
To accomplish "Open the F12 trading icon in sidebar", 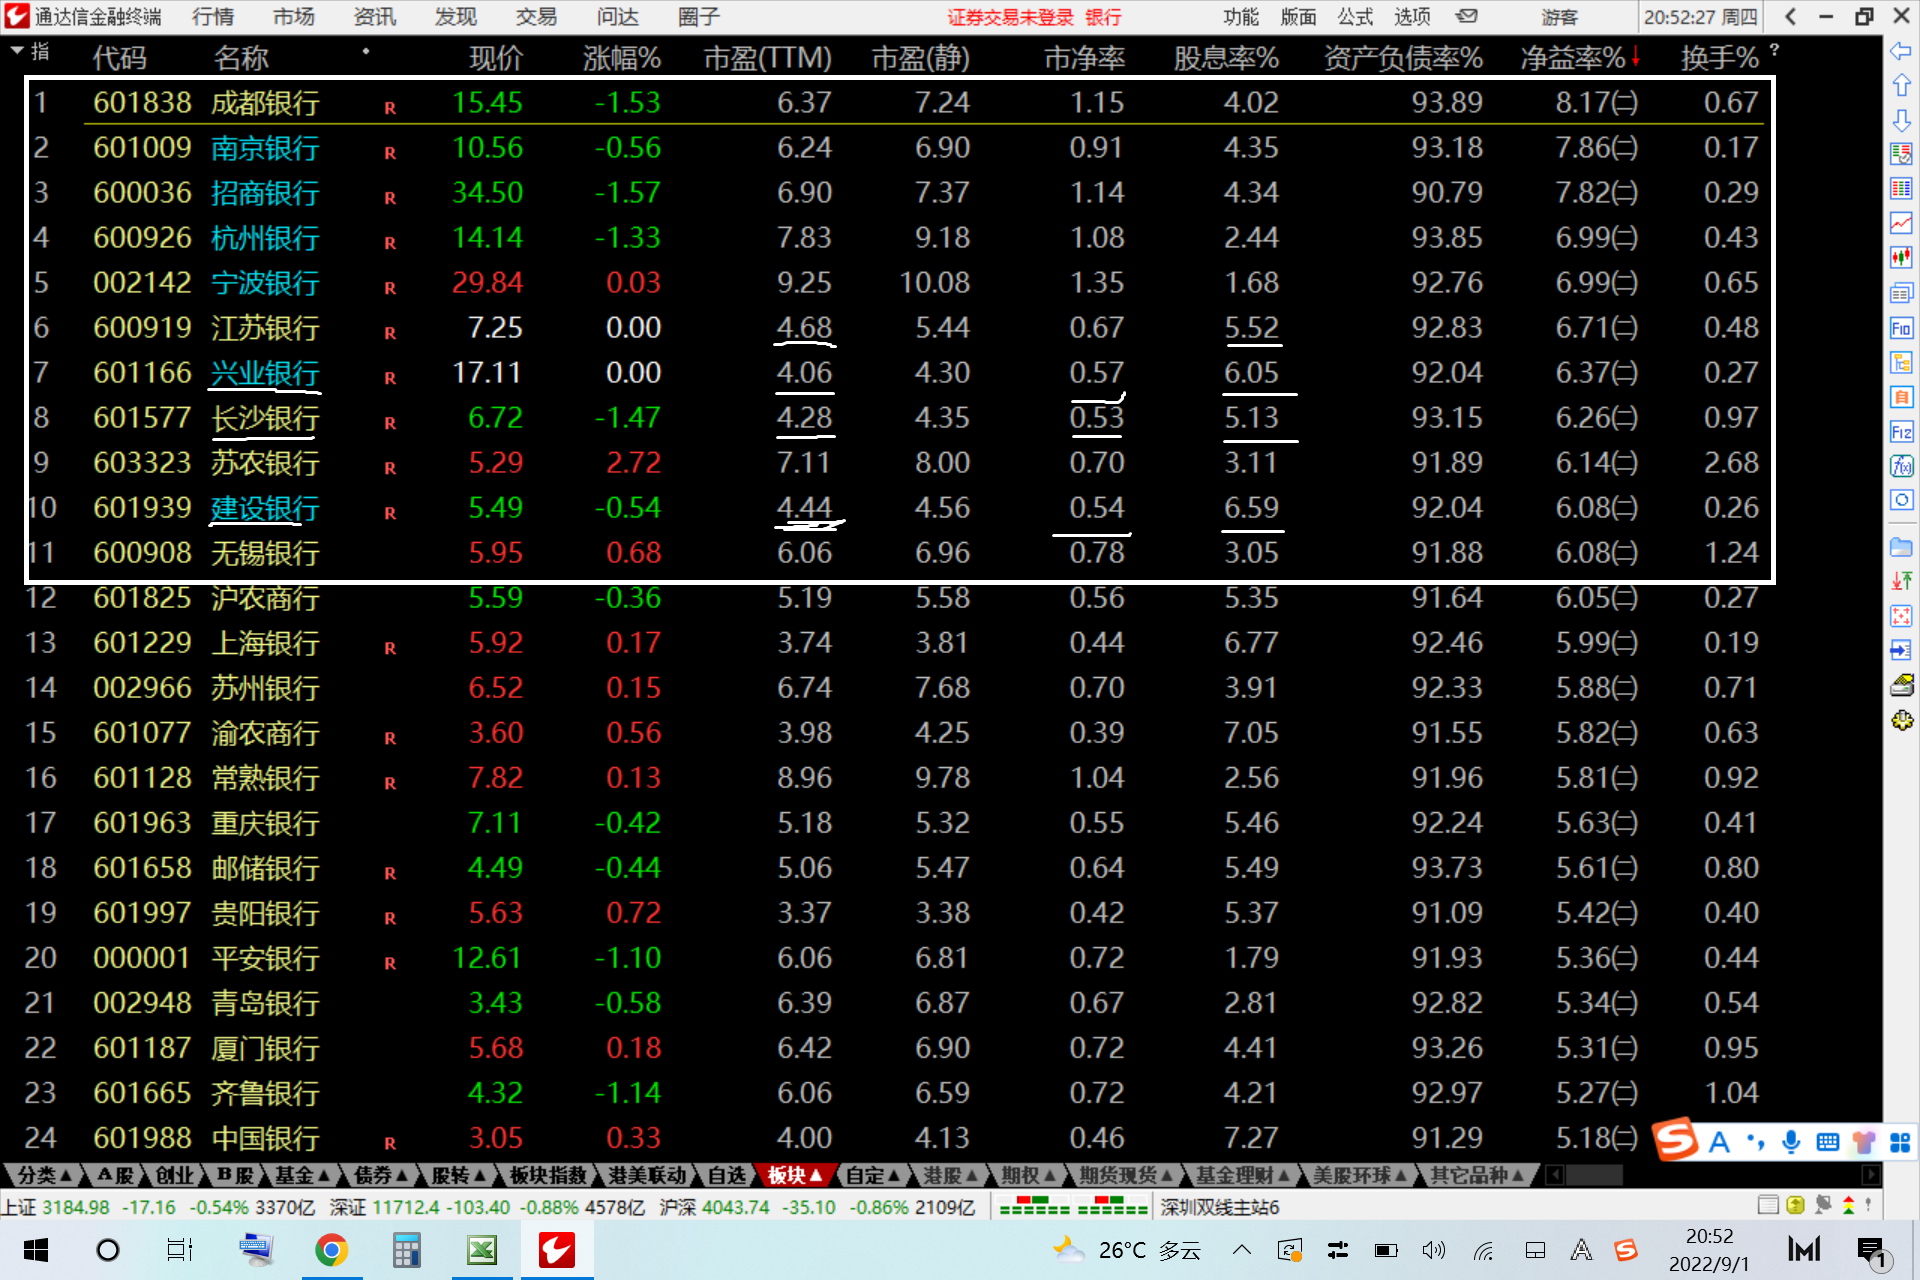I will [1901, 432].
